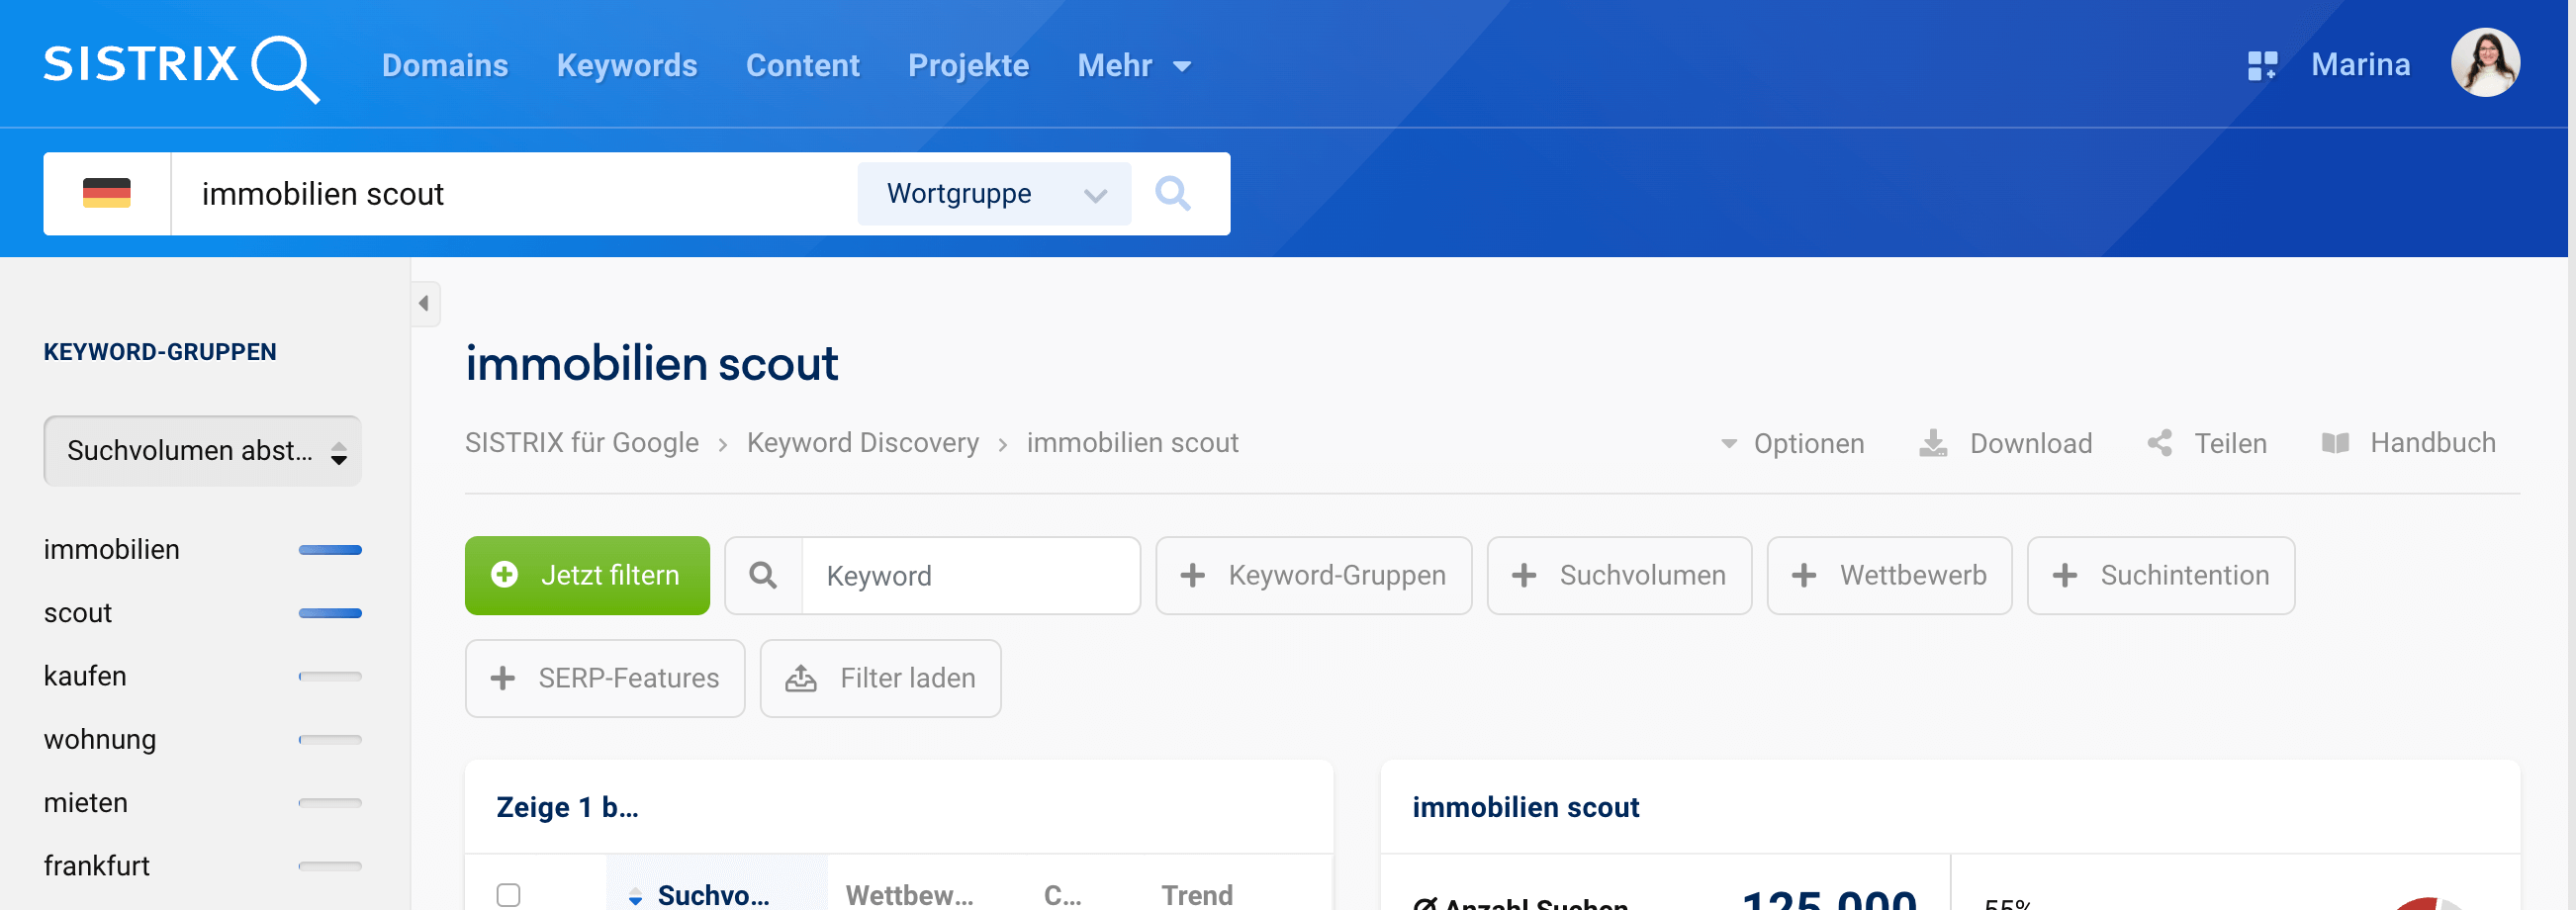This screenshot has width=2576, height=910.
Task: Click the Filter laden upload icon
Action: (801, 679)
